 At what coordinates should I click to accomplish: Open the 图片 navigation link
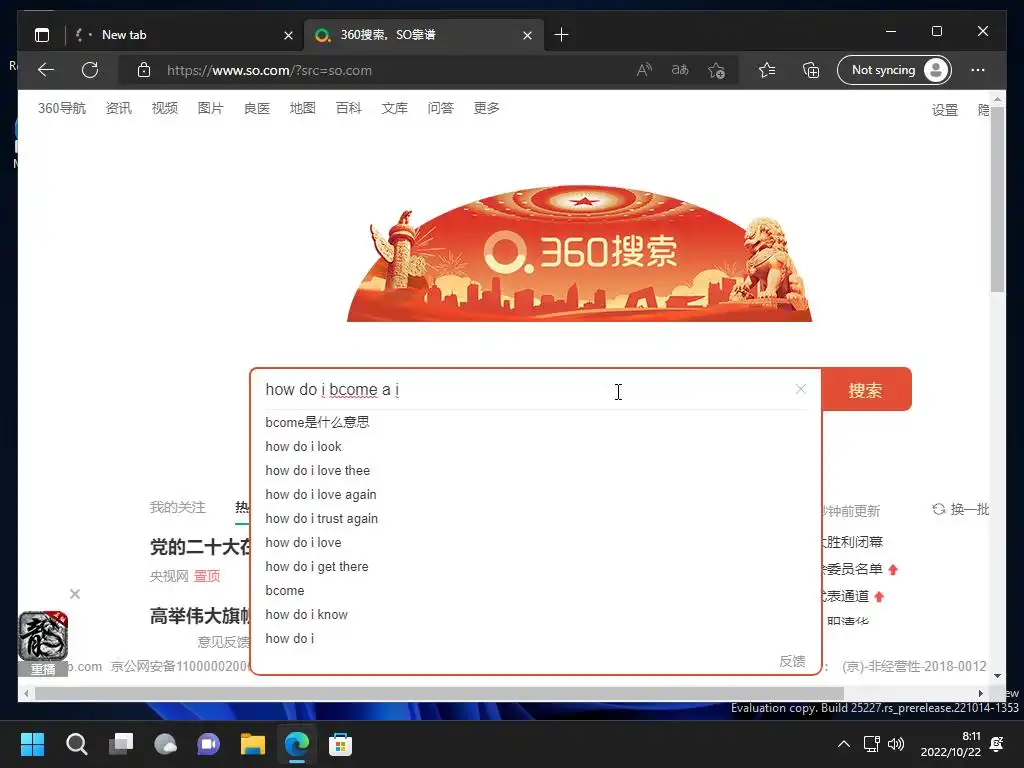point(210,108)
